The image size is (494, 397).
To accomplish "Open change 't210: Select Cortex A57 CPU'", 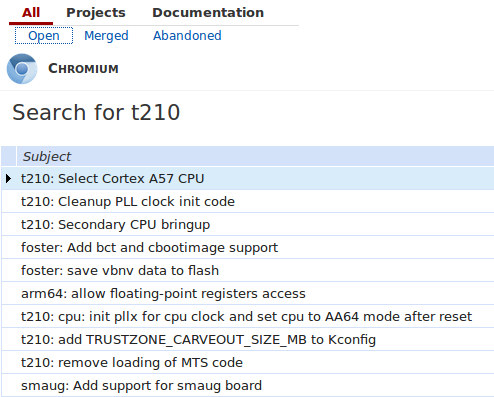I will 112,179.
